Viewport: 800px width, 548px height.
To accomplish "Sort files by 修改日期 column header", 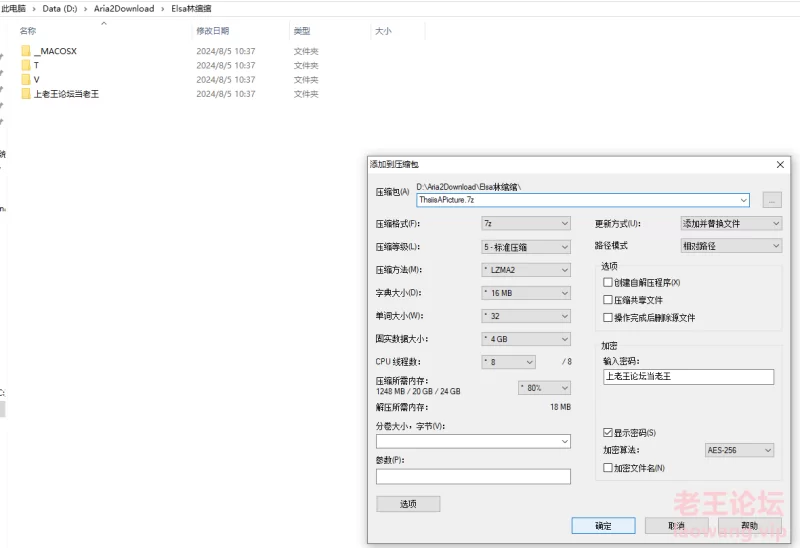I will click(213, 31).
